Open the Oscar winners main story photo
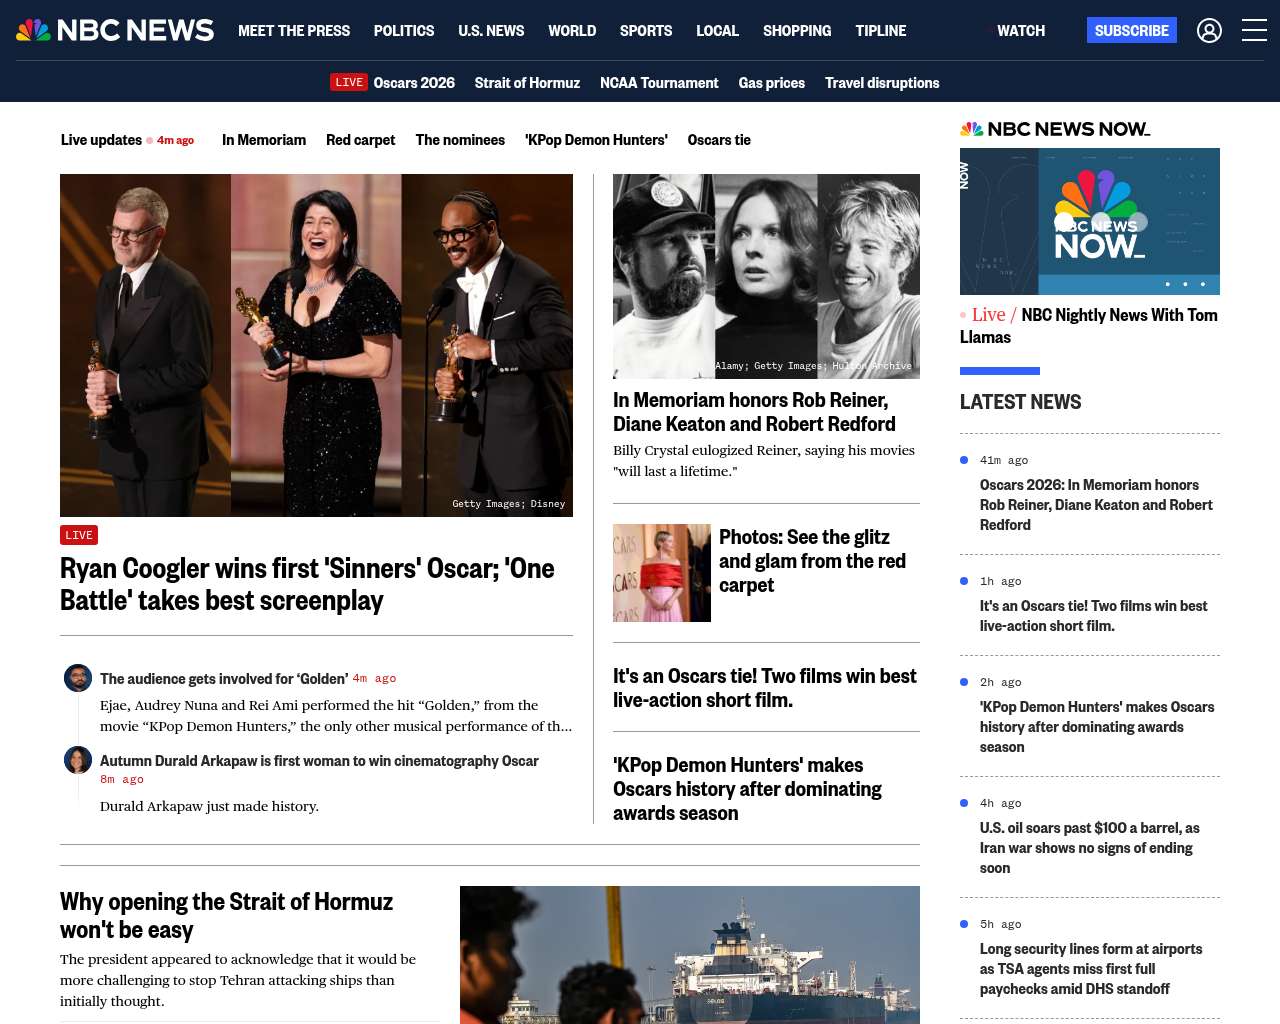The height and width of the screenshot is (1024, 1280). 316,345
